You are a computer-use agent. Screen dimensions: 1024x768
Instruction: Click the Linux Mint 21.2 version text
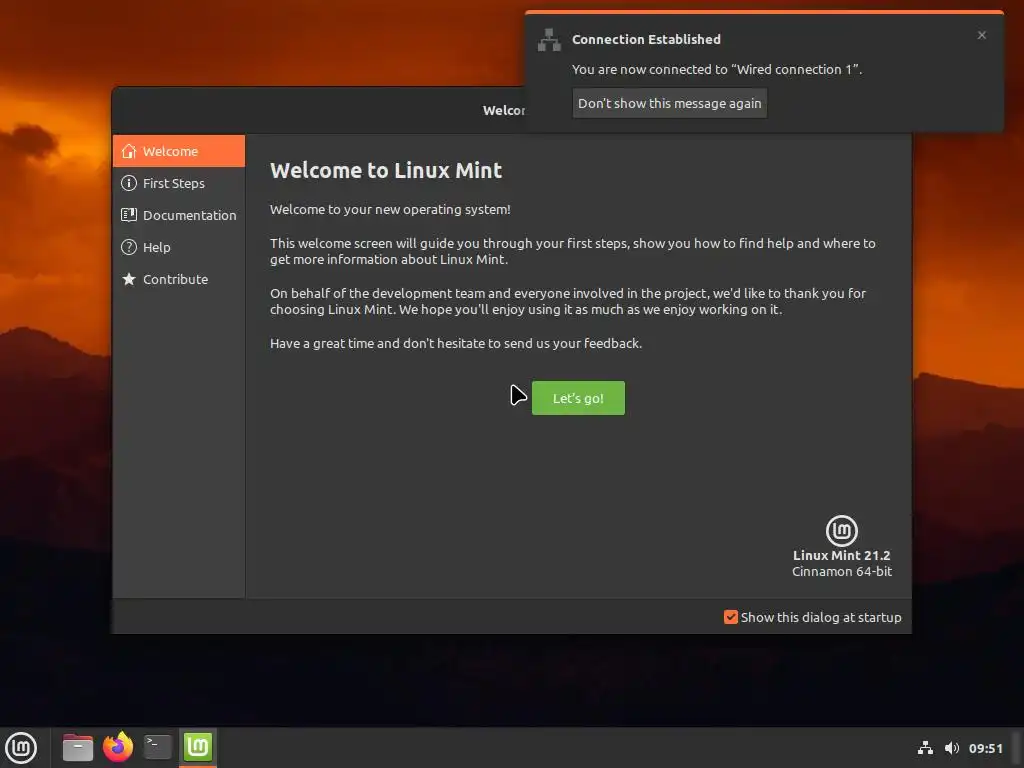point(842,555)
